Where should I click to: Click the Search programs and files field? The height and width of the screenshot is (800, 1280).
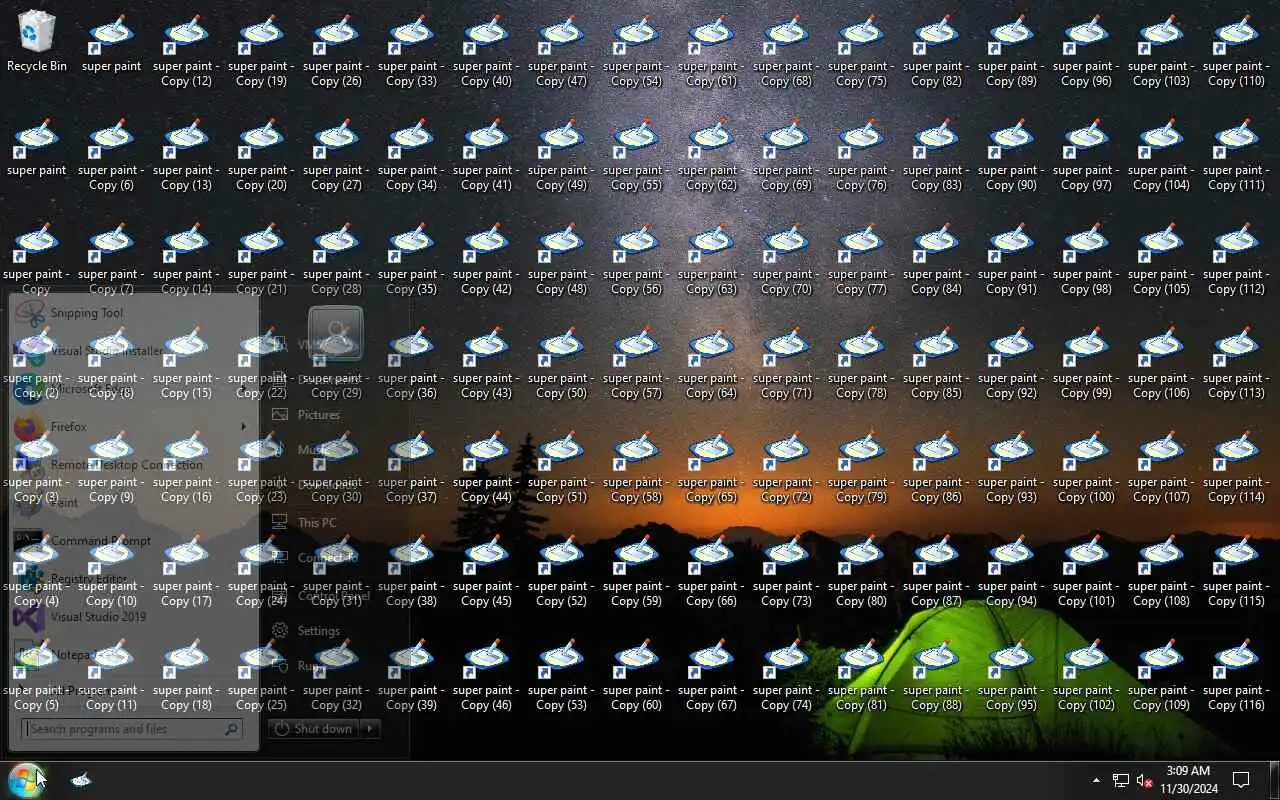click(132, 729)
